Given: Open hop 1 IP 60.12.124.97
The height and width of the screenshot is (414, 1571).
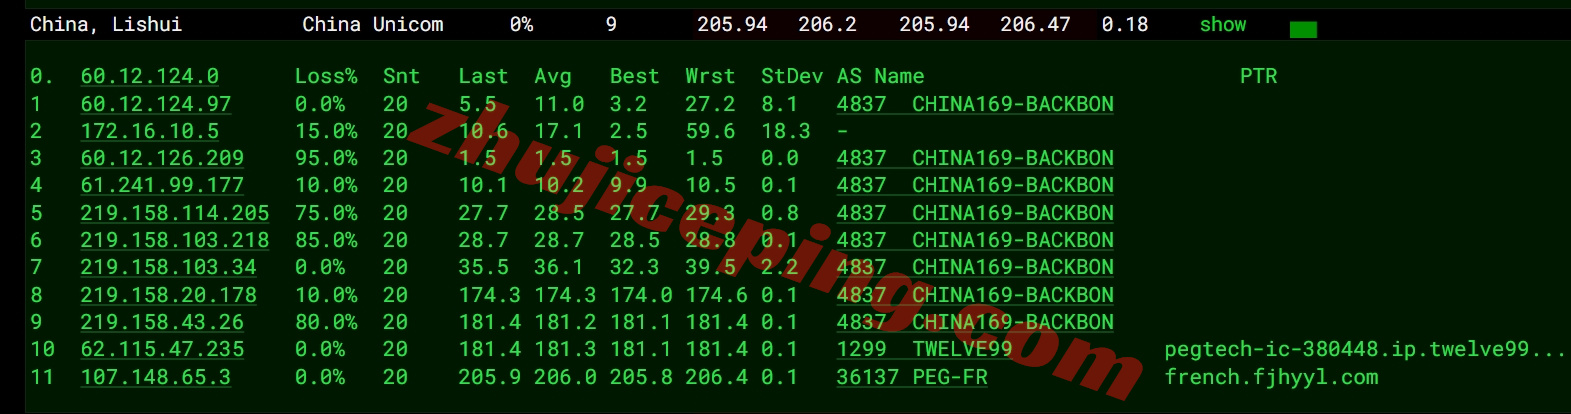Looking at the screenshot, I should (x=155, y=104).
